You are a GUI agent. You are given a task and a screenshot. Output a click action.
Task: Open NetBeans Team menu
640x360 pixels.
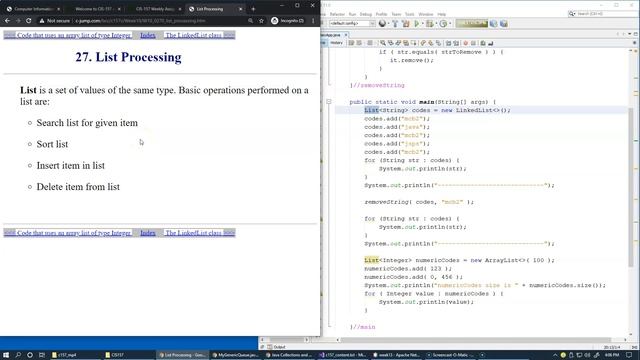coord(396,14)
